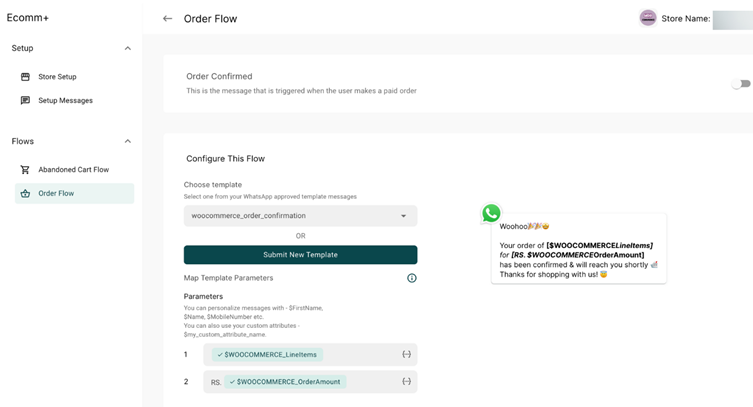Click the Setup Messages chat icon
Screen dimensions: 753x407
coord(25,100)
